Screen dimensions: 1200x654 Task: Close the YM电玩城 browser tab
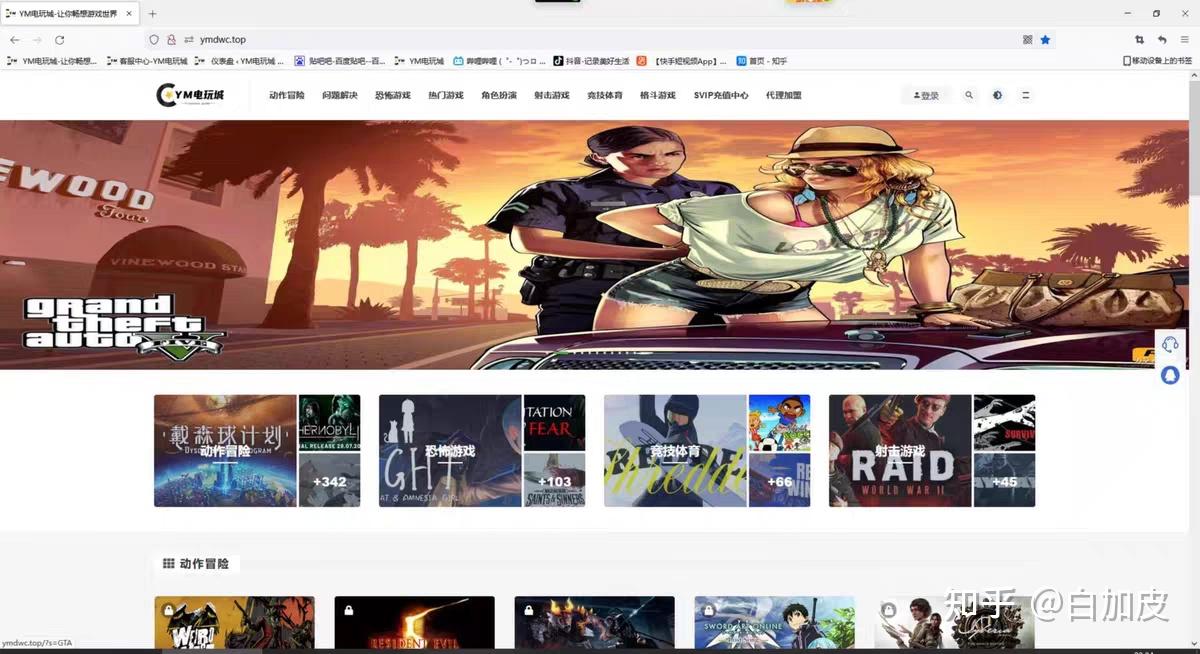pyautogui.click(x=130, y=14)
